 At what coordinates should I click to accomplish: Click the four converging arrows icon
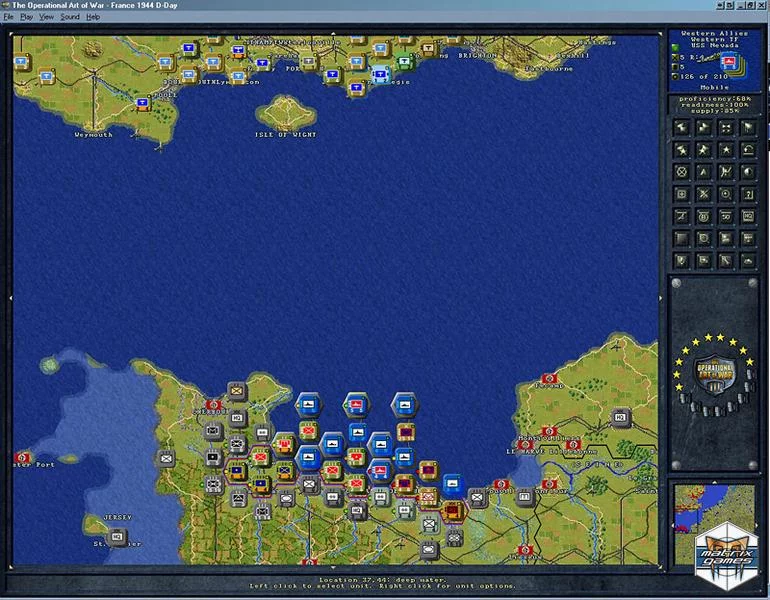[x=726, y=128]
